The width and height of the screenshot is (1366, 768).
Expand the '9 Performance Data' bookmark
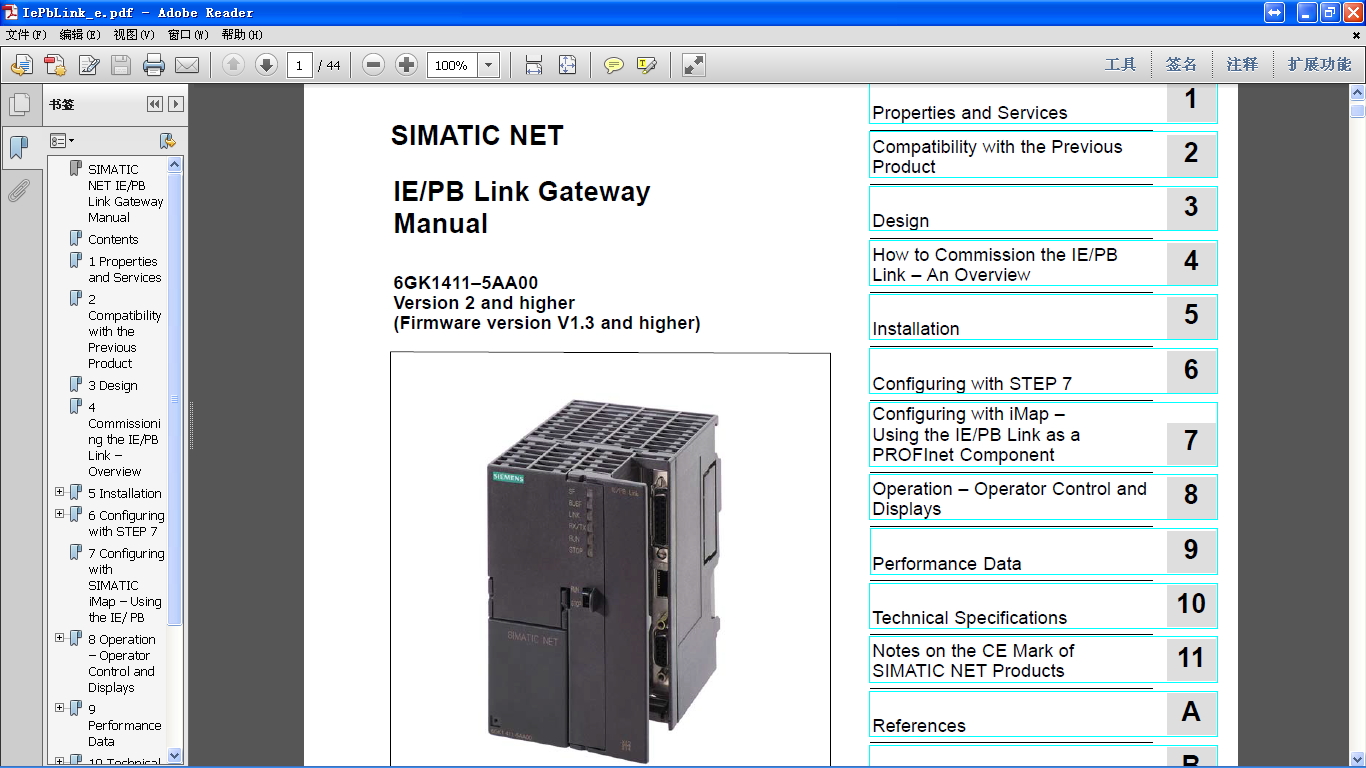60,708
